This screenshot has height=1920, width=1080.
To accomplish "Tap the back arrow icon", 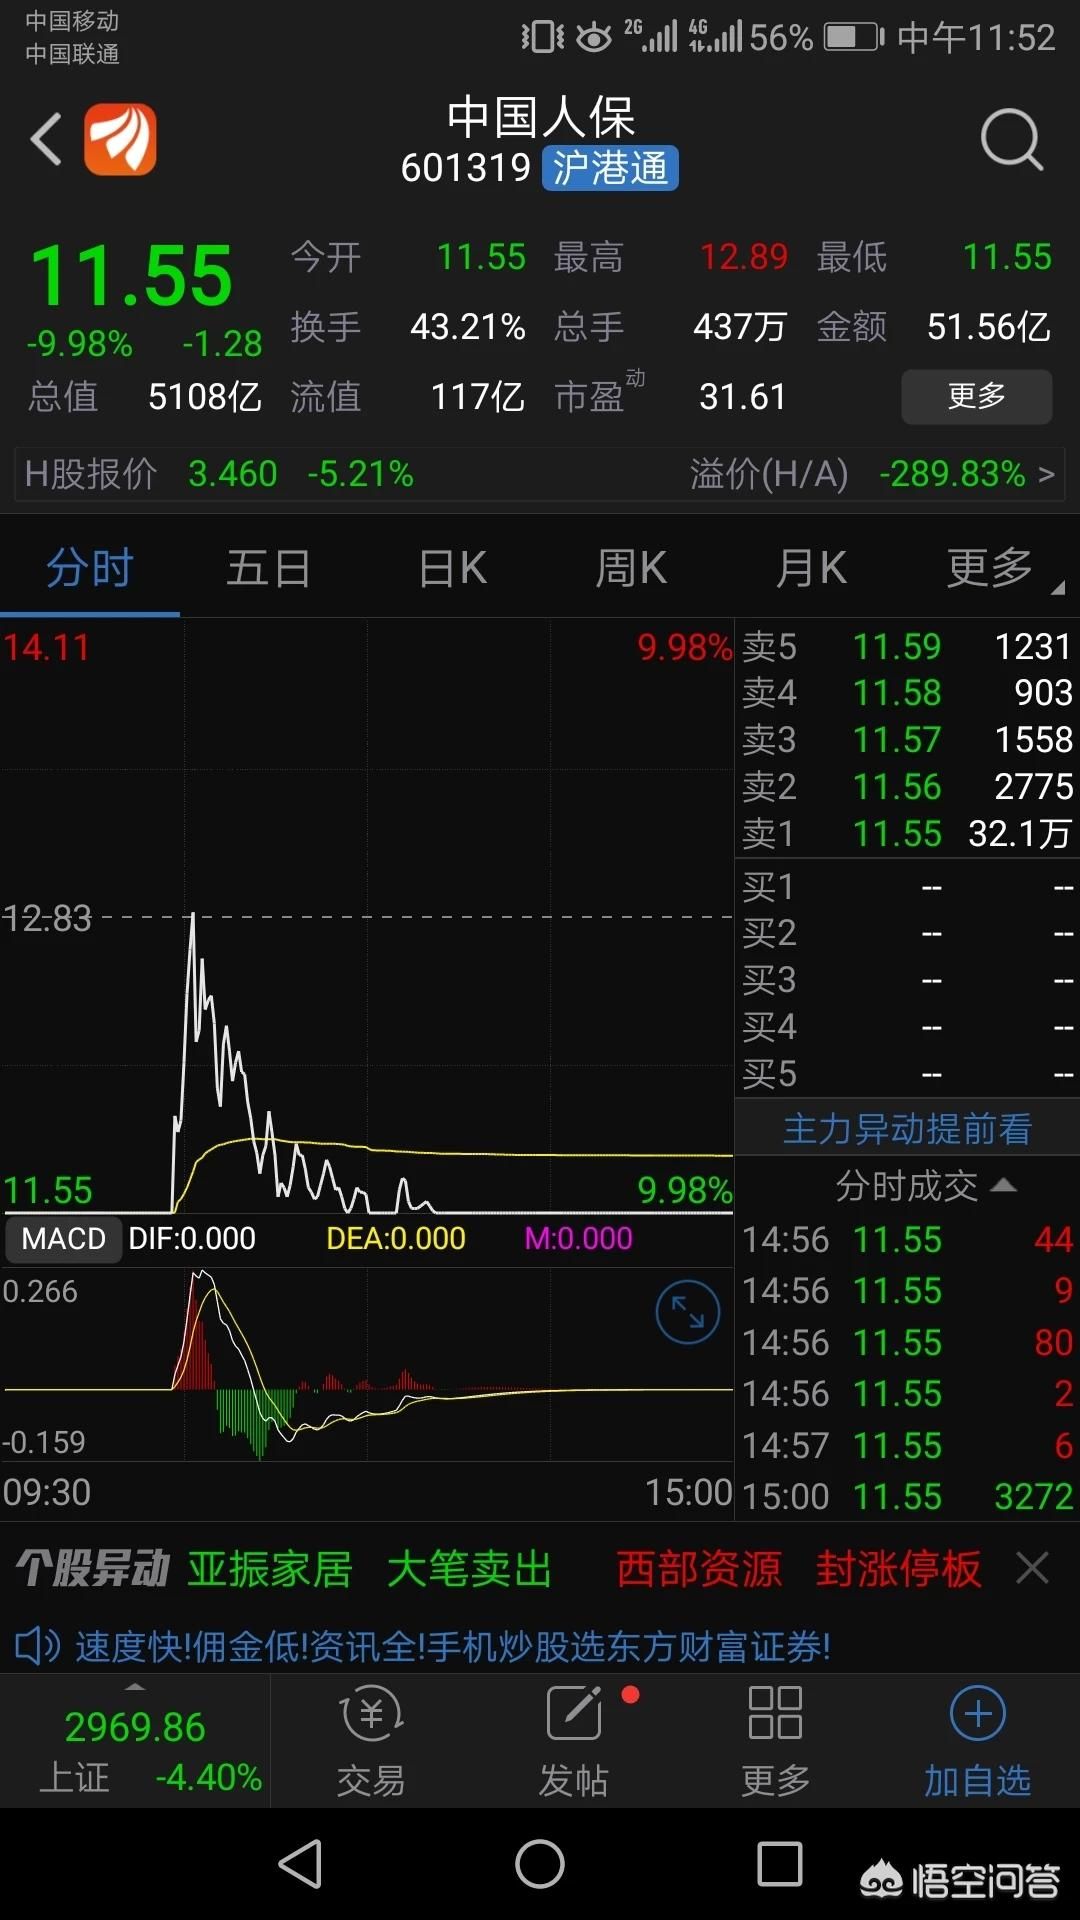I will (46, 139).
